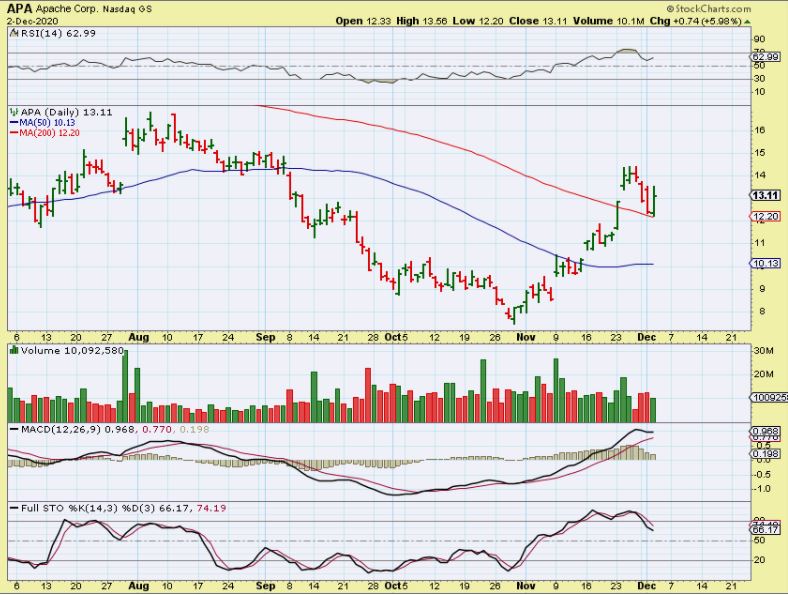Viewport: 788px width, 595px height.
Task: Click the 0.198 histogram tag on right axis
Action: [x=765, y=454]
